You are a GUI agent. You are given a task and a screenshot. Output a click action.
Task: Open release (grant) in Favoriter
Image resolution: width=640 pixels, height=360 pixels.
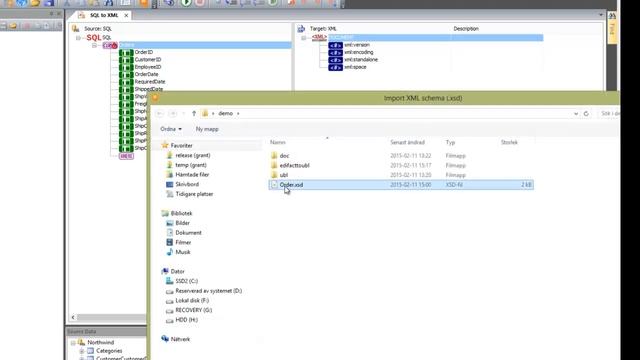tap(193, 155)
